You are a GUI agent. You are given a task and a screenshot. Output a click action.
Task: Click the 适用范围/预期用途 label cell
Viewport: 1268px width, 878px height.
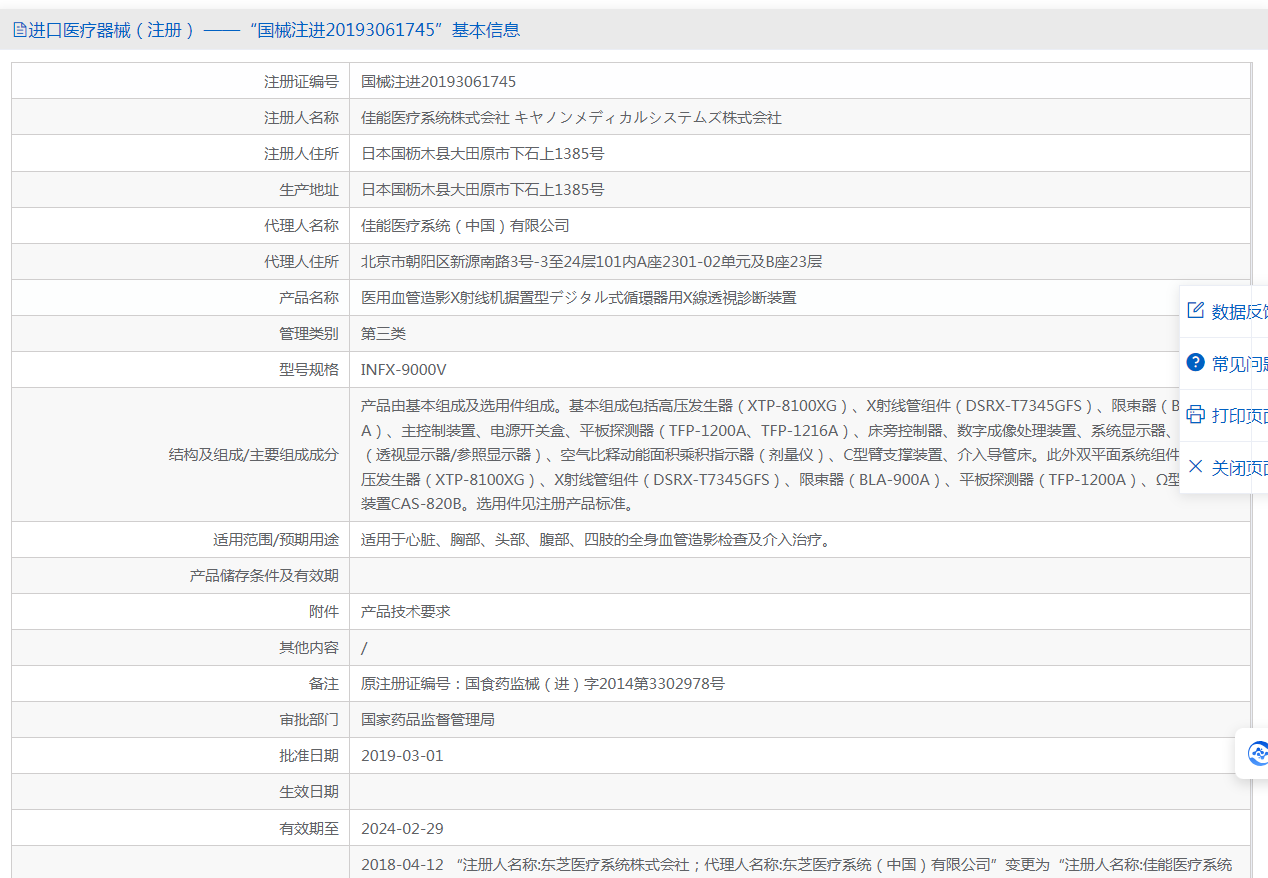[x=180, y=539]
